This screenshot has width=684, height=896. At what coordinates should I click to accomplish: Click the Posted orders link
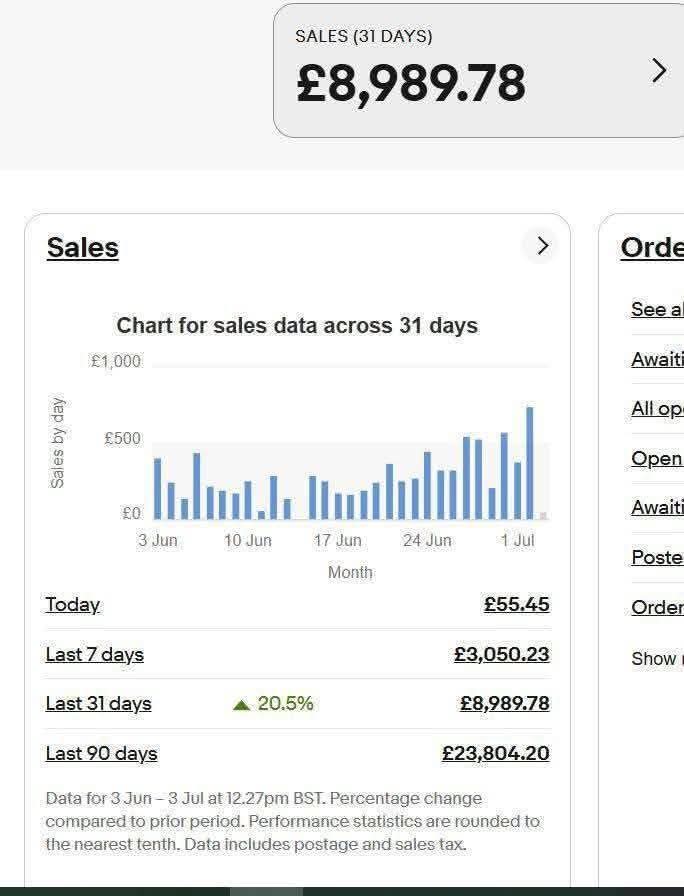(657, 557)
